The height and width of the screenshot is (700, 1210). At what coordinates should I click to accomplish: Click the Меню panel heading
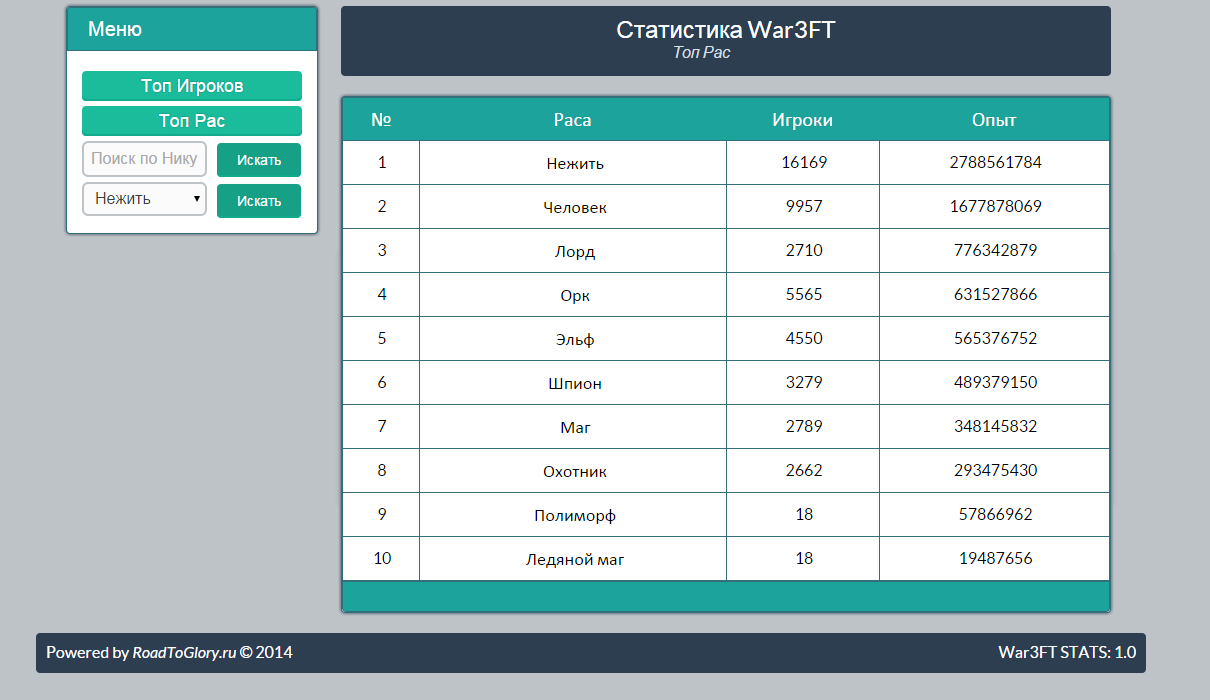(x=115, y=29)
